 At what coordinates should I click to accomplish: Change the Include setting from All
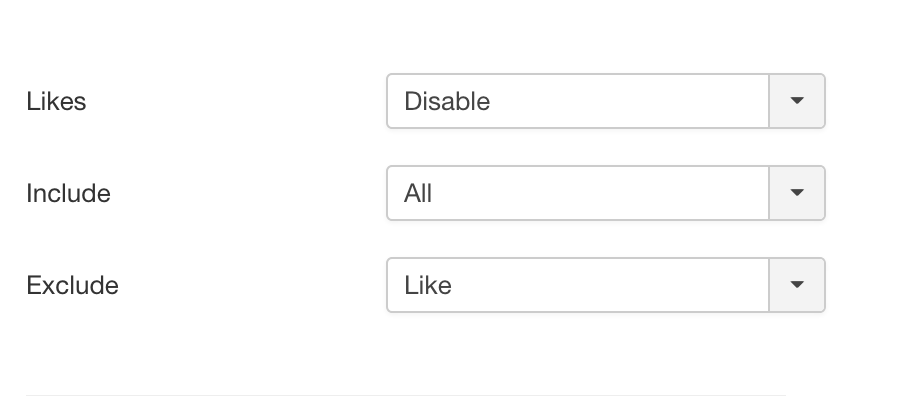pos(606,193)
